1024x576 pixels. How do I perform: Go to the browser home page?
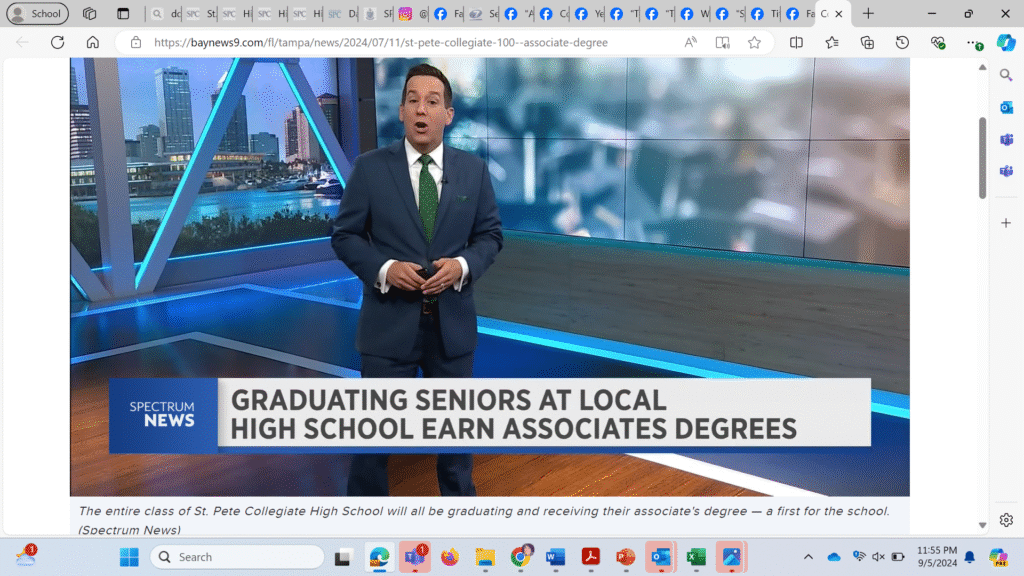pyautogui.click(x=92, y=42)
